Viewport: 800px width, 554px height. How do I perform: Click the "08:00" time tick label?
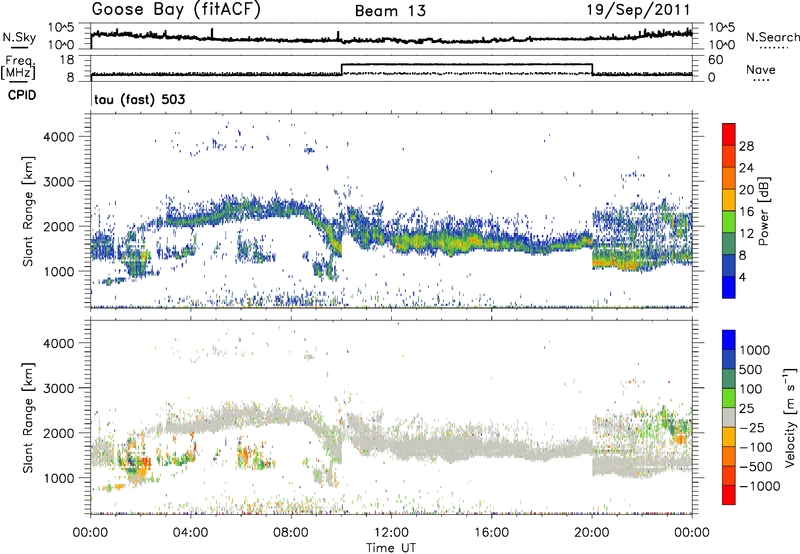pos(291,533)
